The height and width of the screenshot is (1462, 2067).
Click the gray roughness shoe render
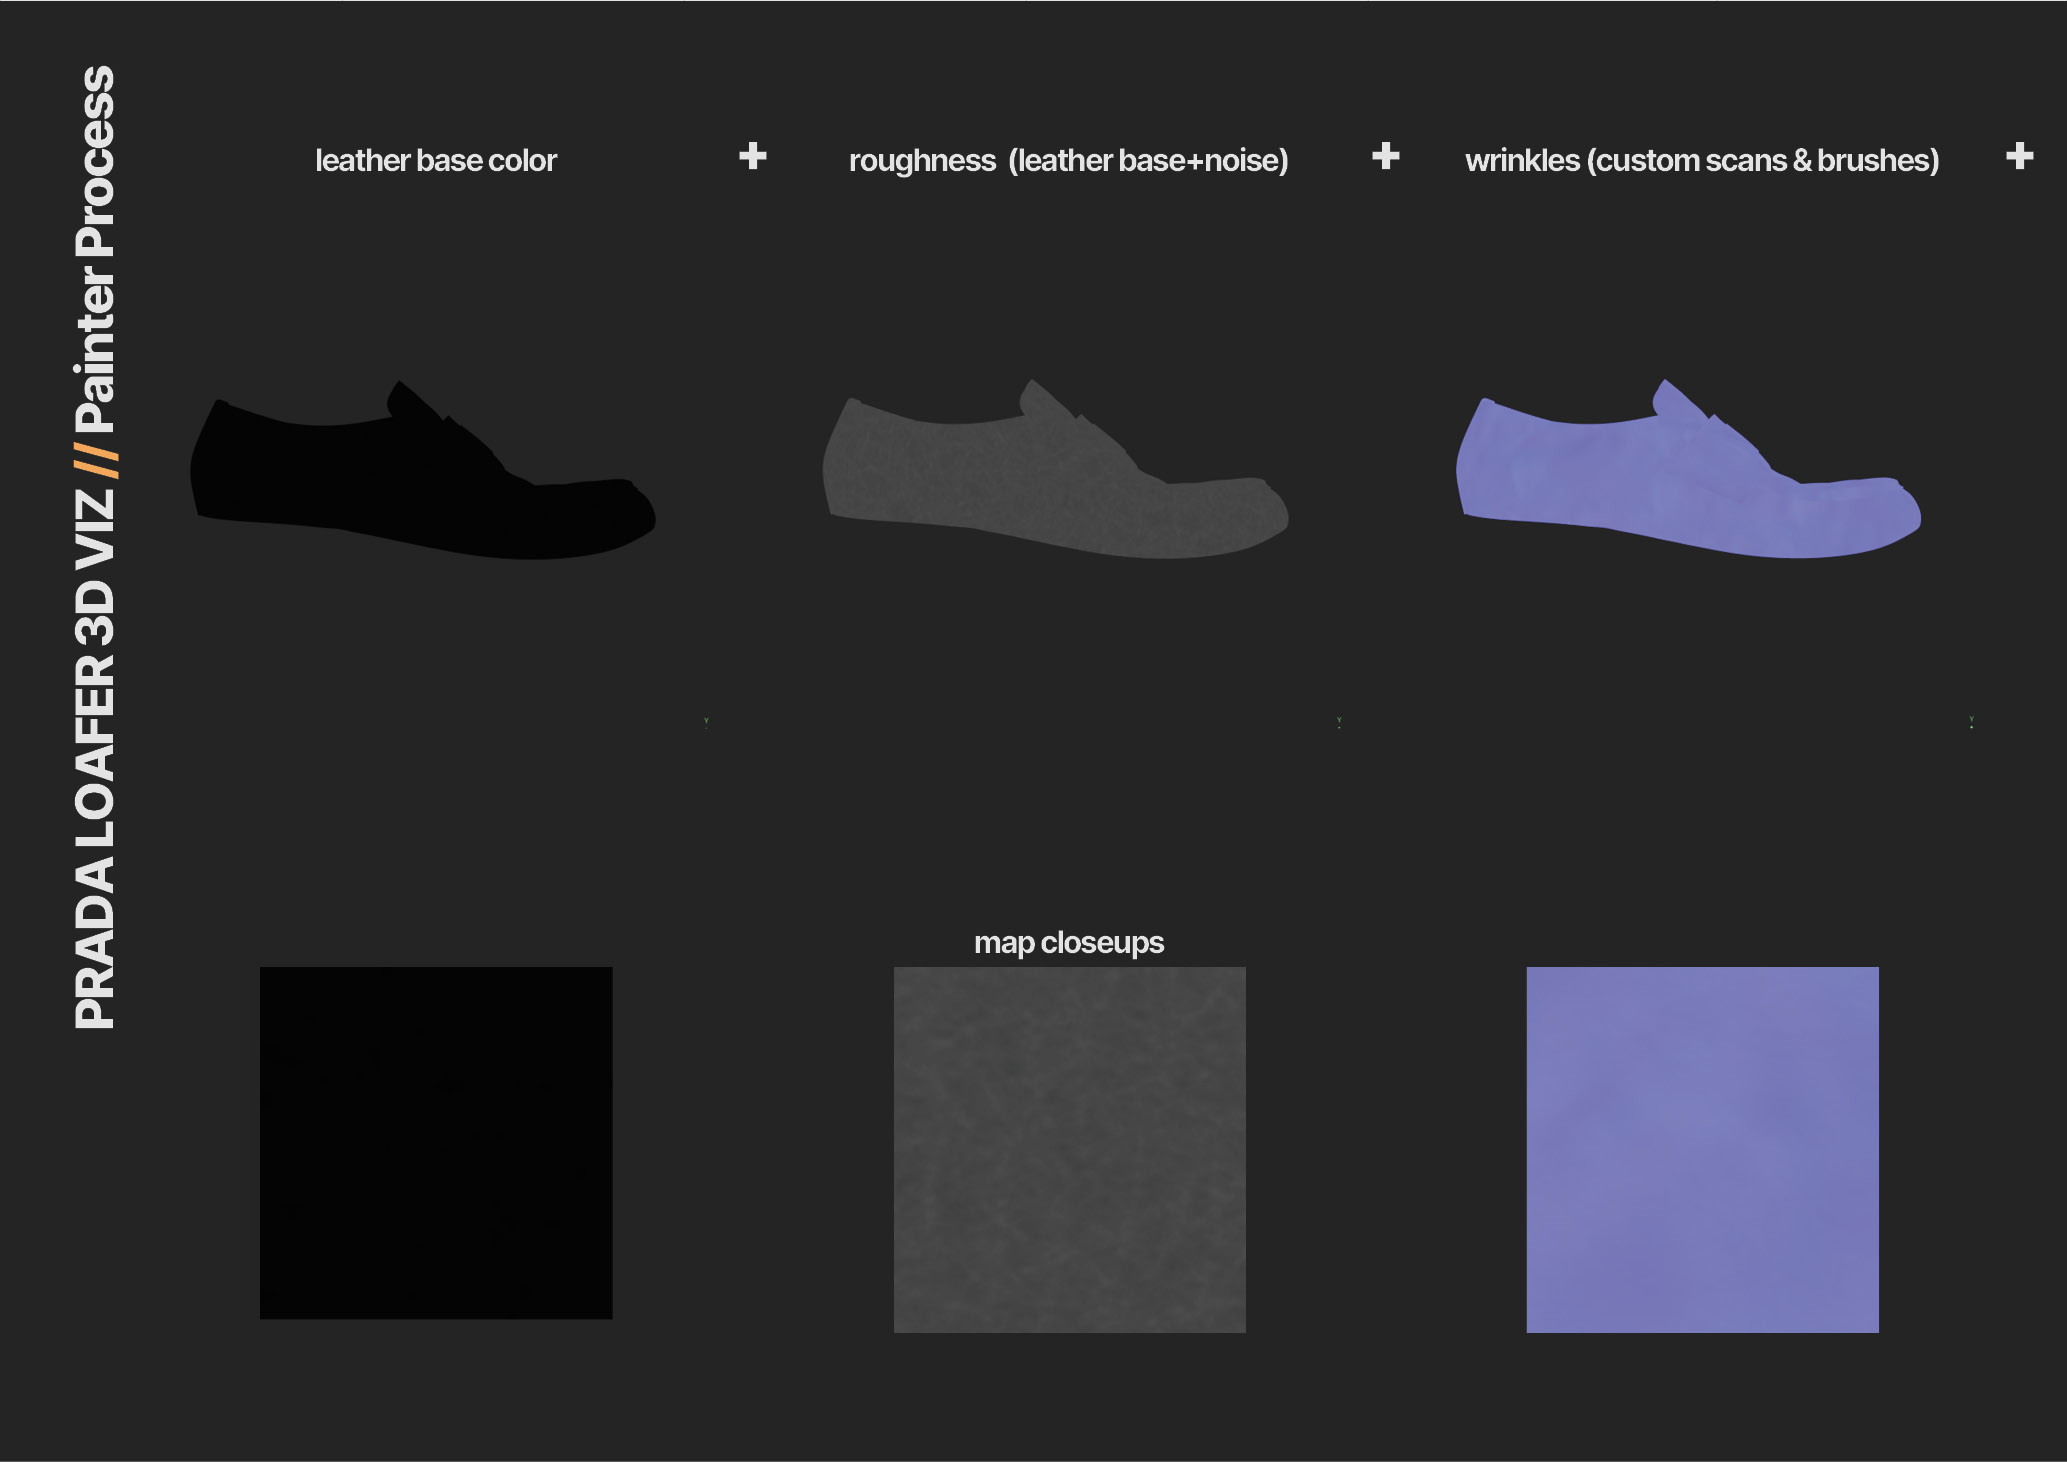(x=1055, y=469)
